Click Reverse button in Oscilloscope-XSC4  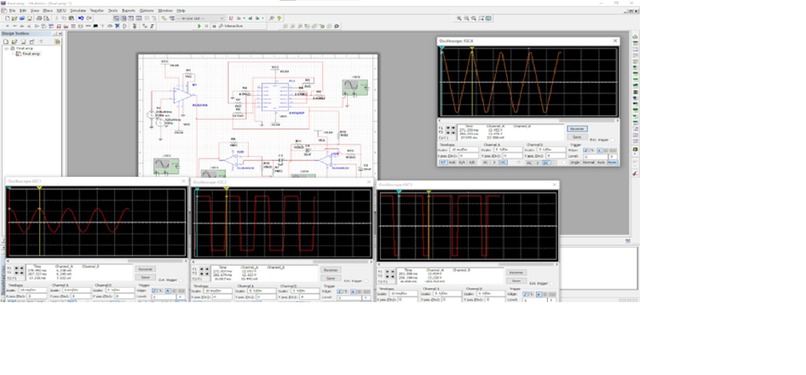[577, 129]
